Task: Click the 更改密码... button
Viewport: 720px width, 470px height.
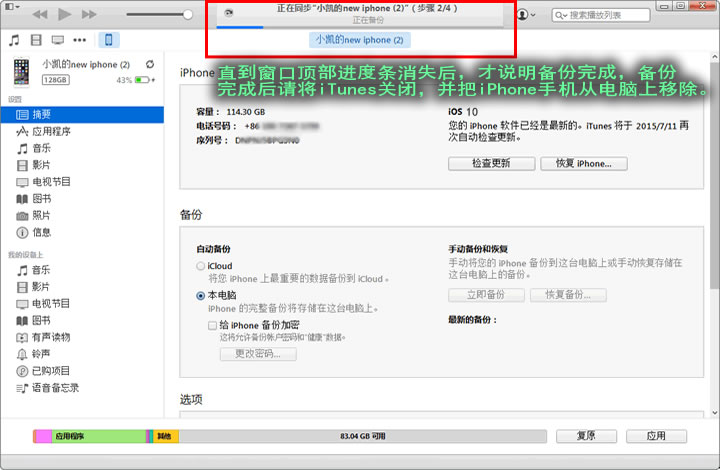Action: click(258, 354)
